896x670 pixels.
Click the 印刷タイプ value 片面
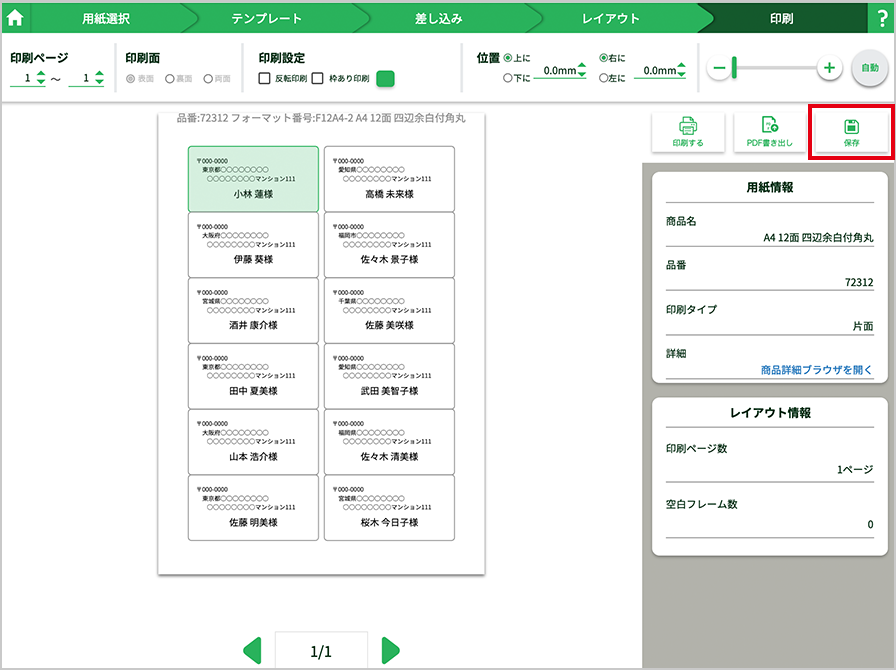(x=863, y=326)
